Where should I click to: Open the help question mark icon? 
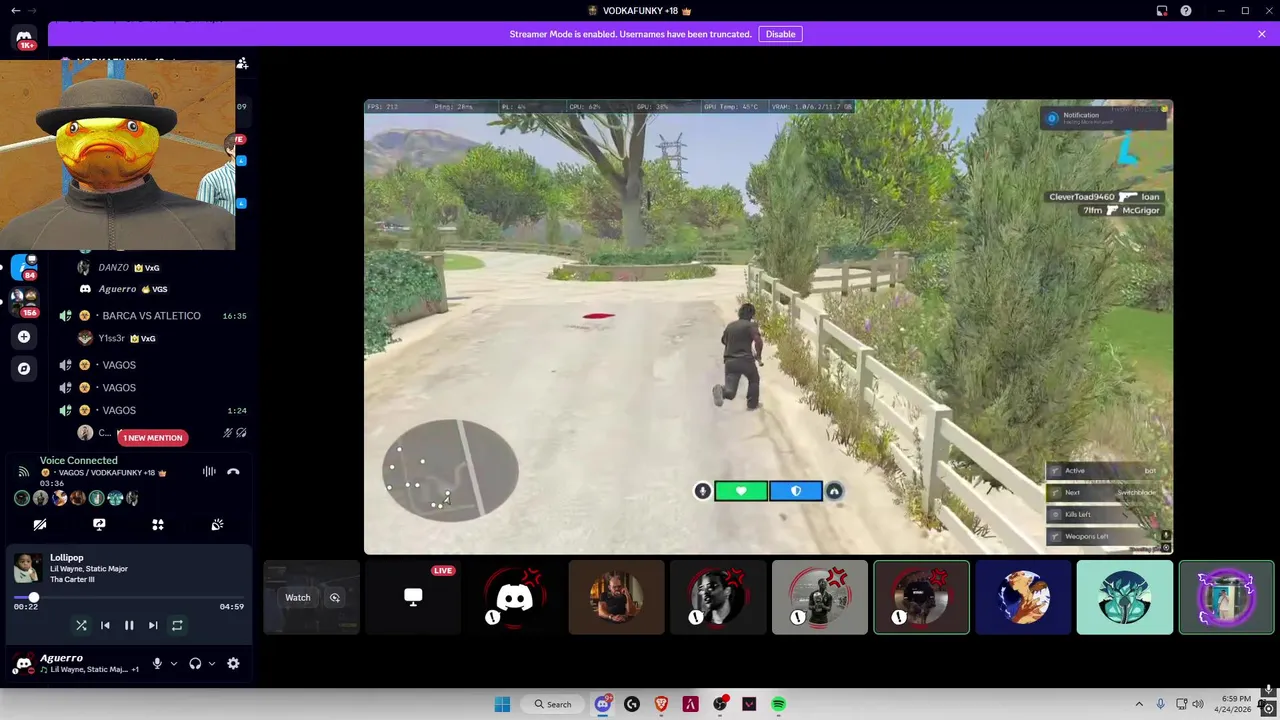pyautogui.click(x=1186, y=11)
